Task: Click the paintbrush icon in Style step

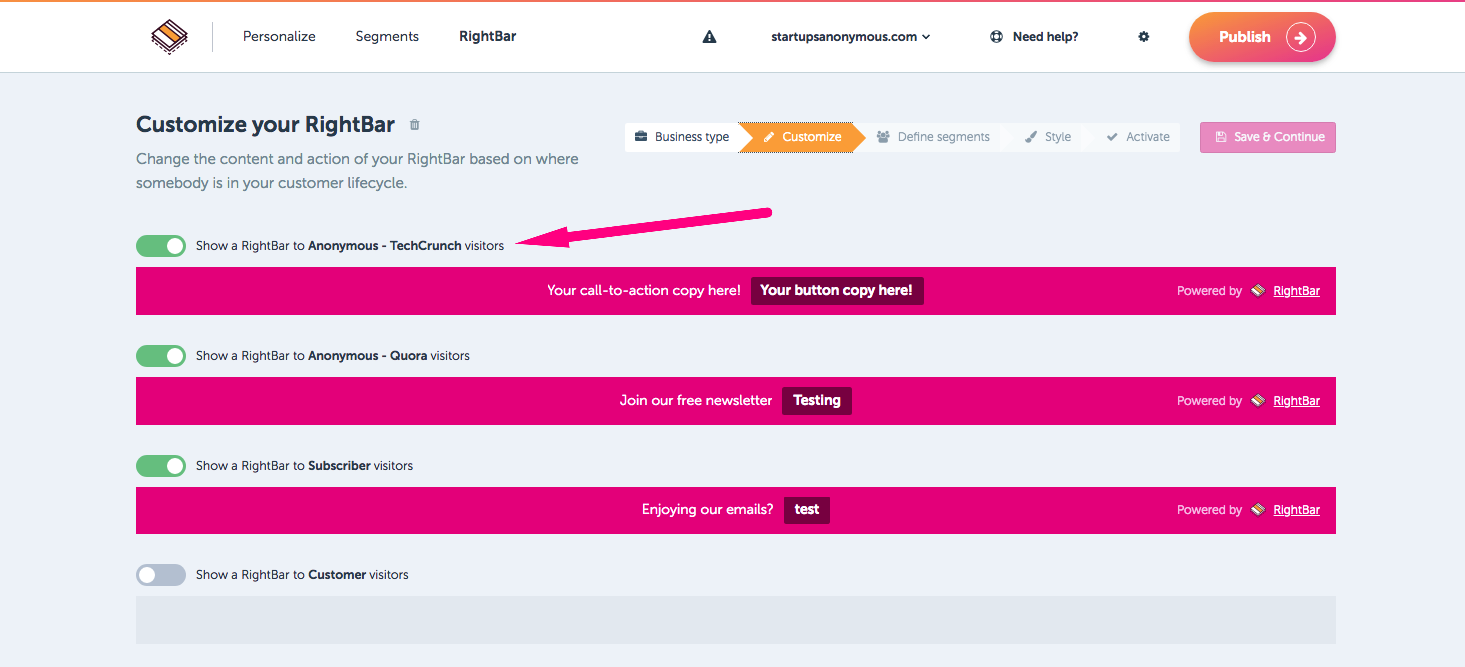Action: tap(1031, 137)
